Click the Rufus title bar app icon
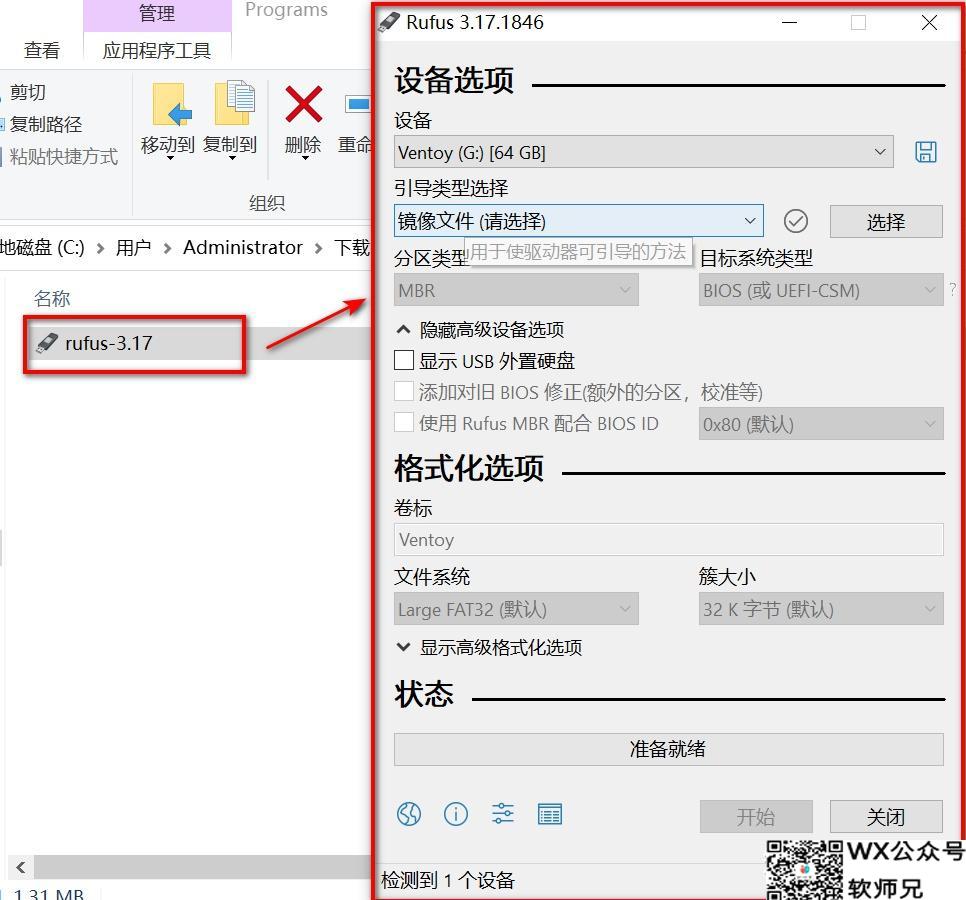The image size is (966, 900). 389,22
